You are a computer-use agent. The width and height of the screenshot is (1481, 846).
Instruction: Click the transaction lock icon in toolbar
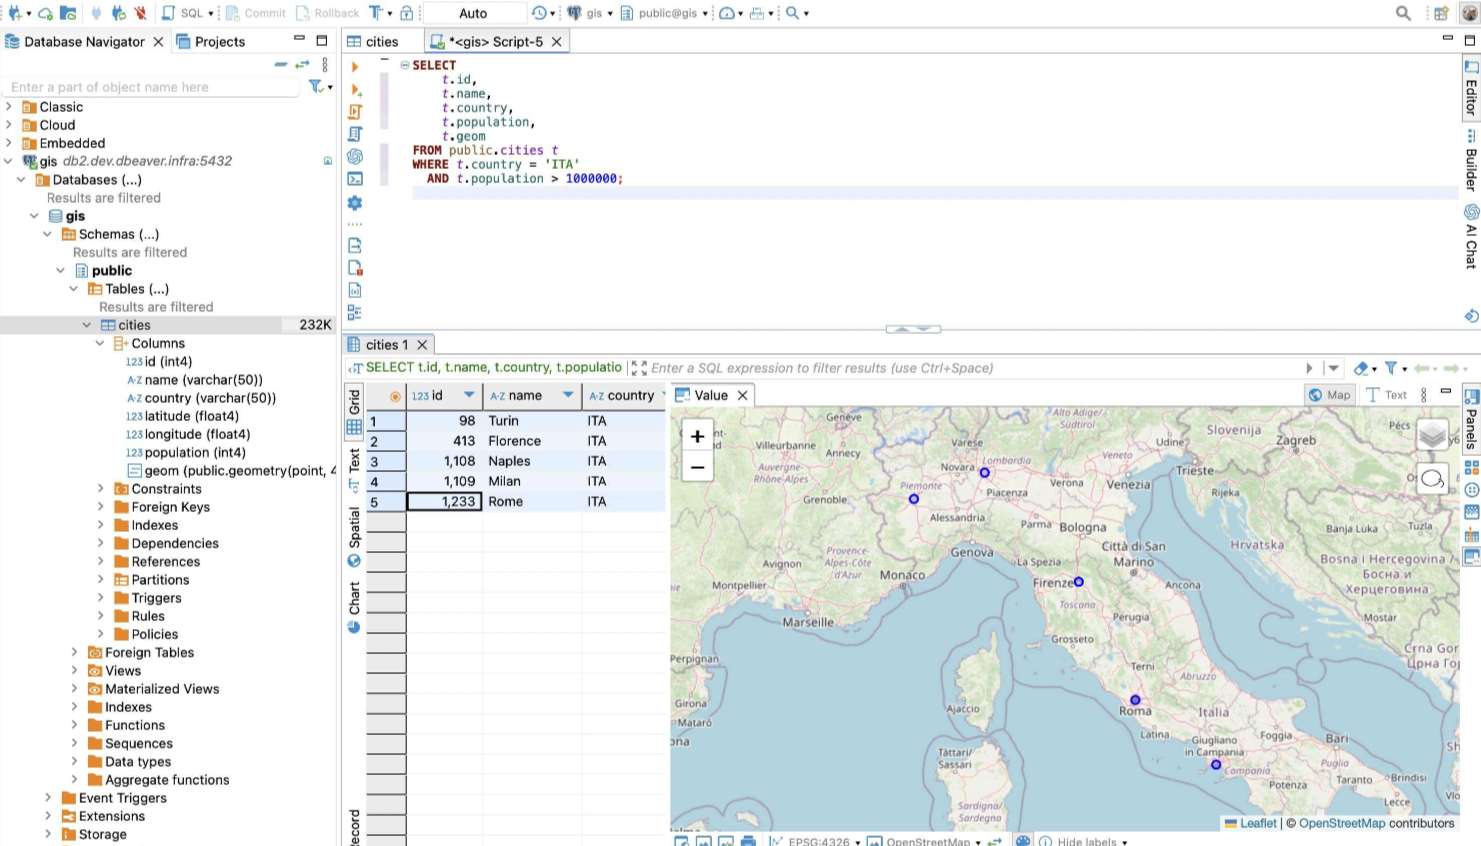pyautogui.click(x=406, y=13)
